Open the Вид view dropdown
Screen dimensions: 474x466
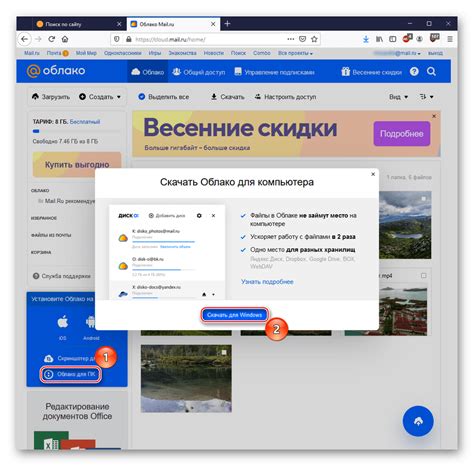pyautogui.click(x=398, y=97)
